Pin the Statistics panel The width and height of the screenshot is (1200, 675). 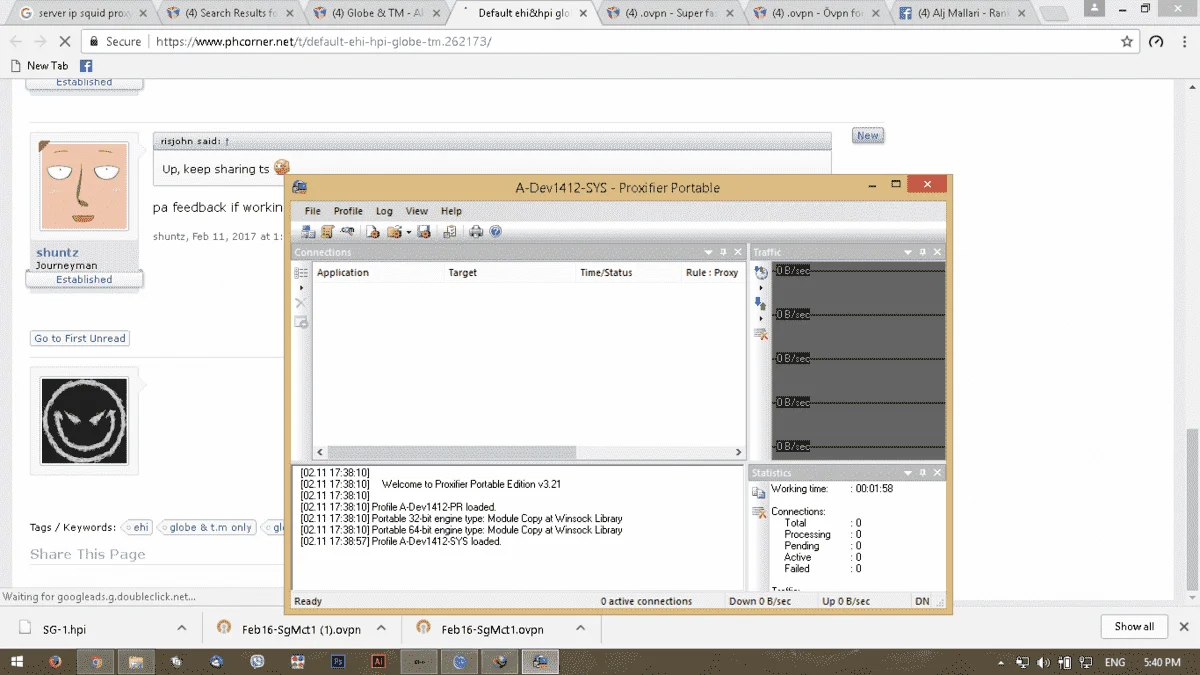[x=923, y=472]
